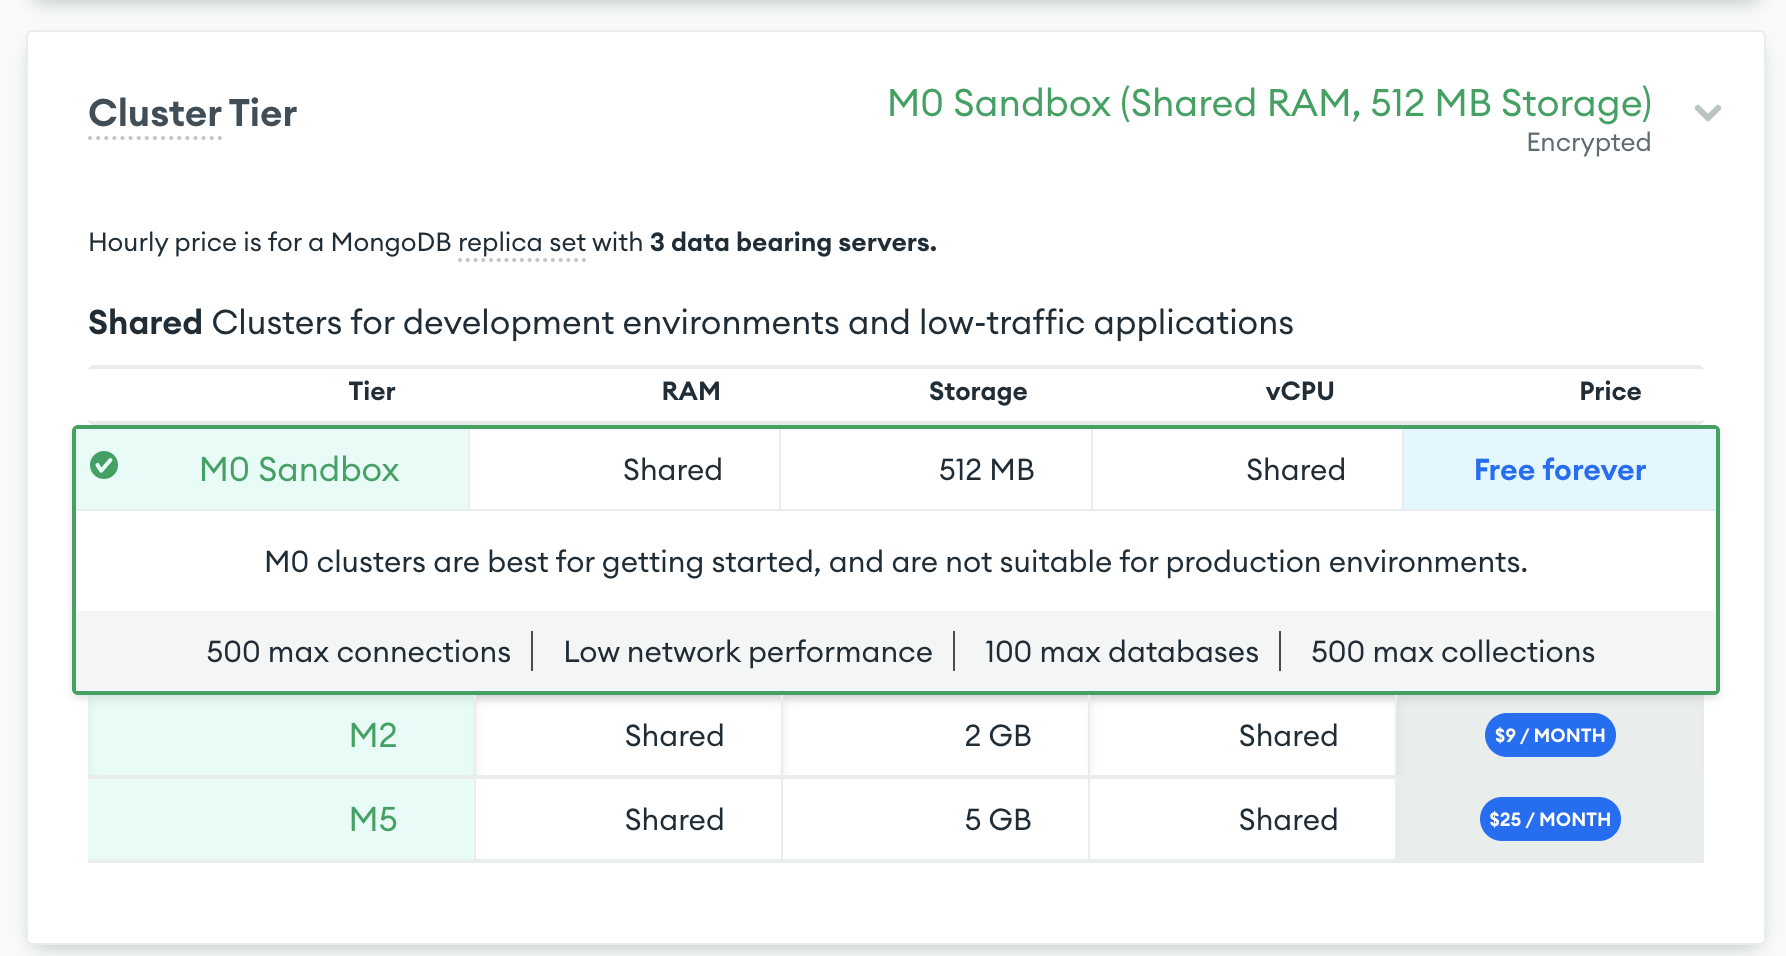Click '500 max connections' text
The height and width of the screenshot is (956, 1786).
click(x=358, y=652)
